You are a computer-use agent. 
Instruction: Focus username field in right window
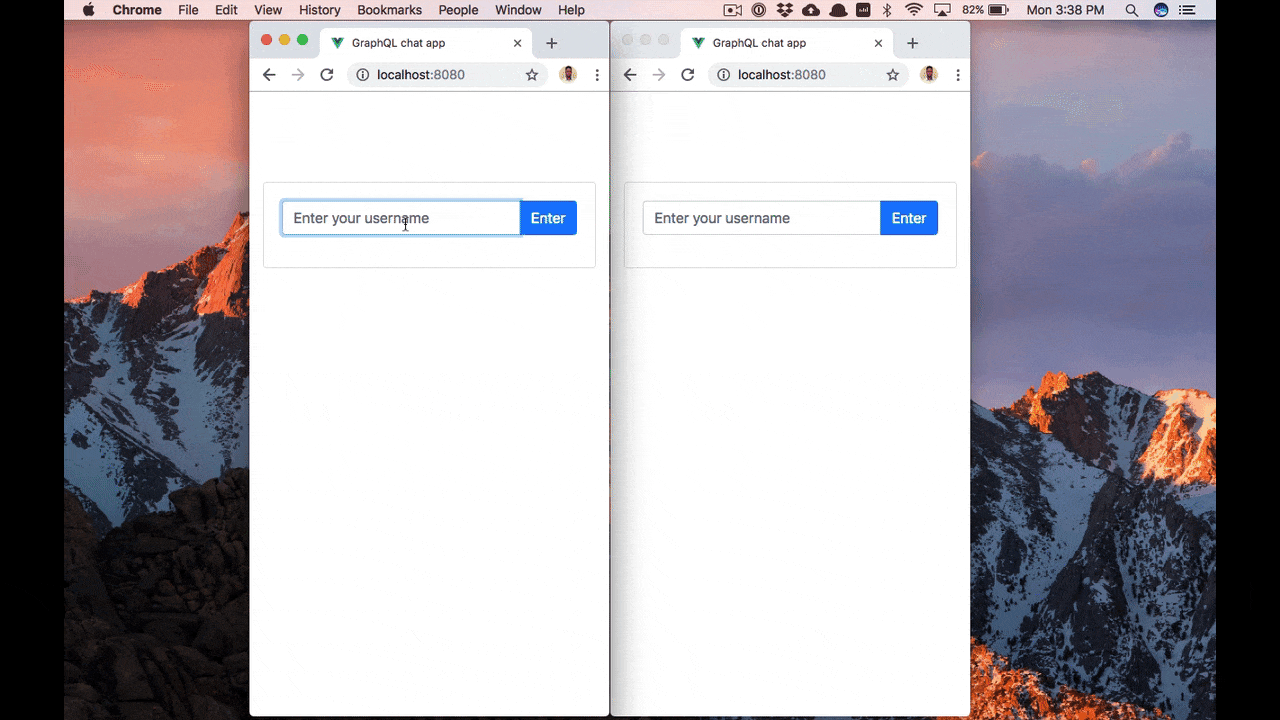click(x=761, y=218)
